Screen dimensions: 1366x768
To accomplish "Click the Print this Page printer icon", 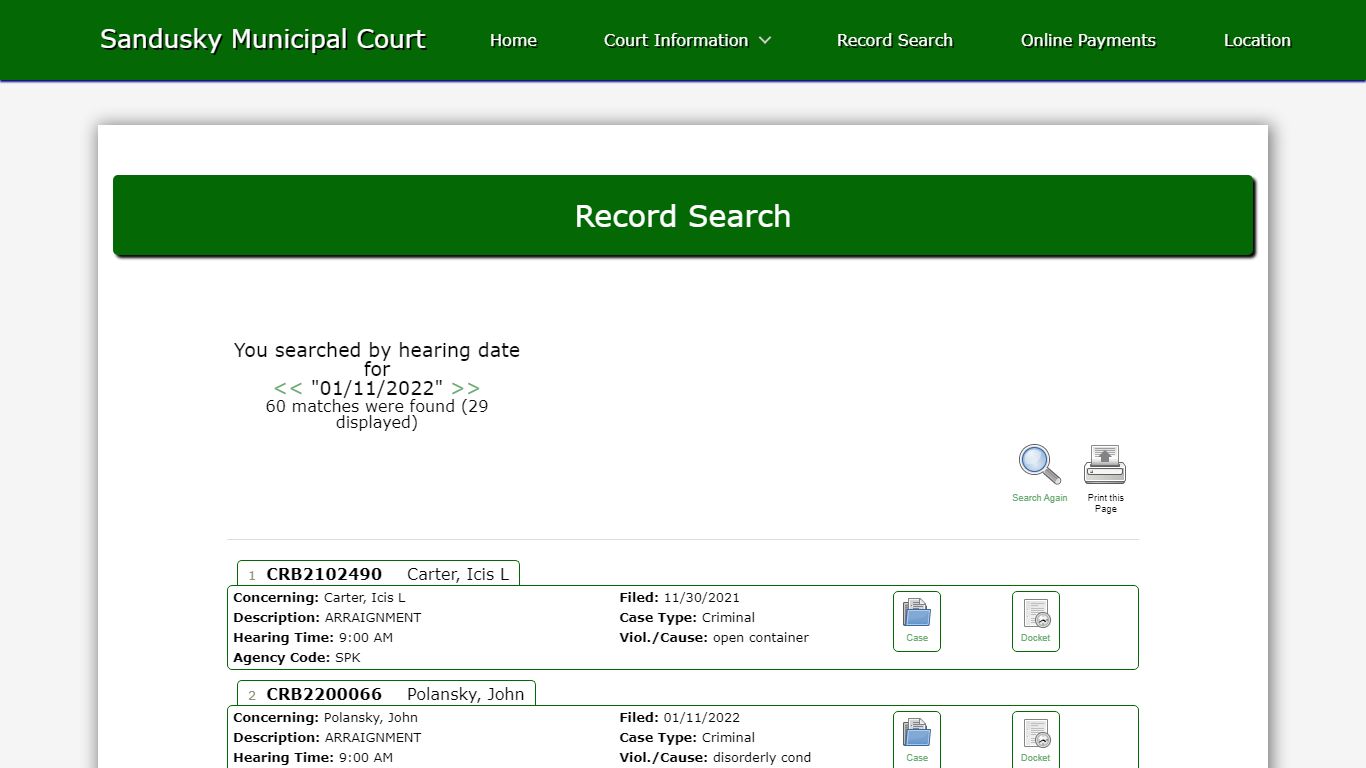I will [1105, 465].
